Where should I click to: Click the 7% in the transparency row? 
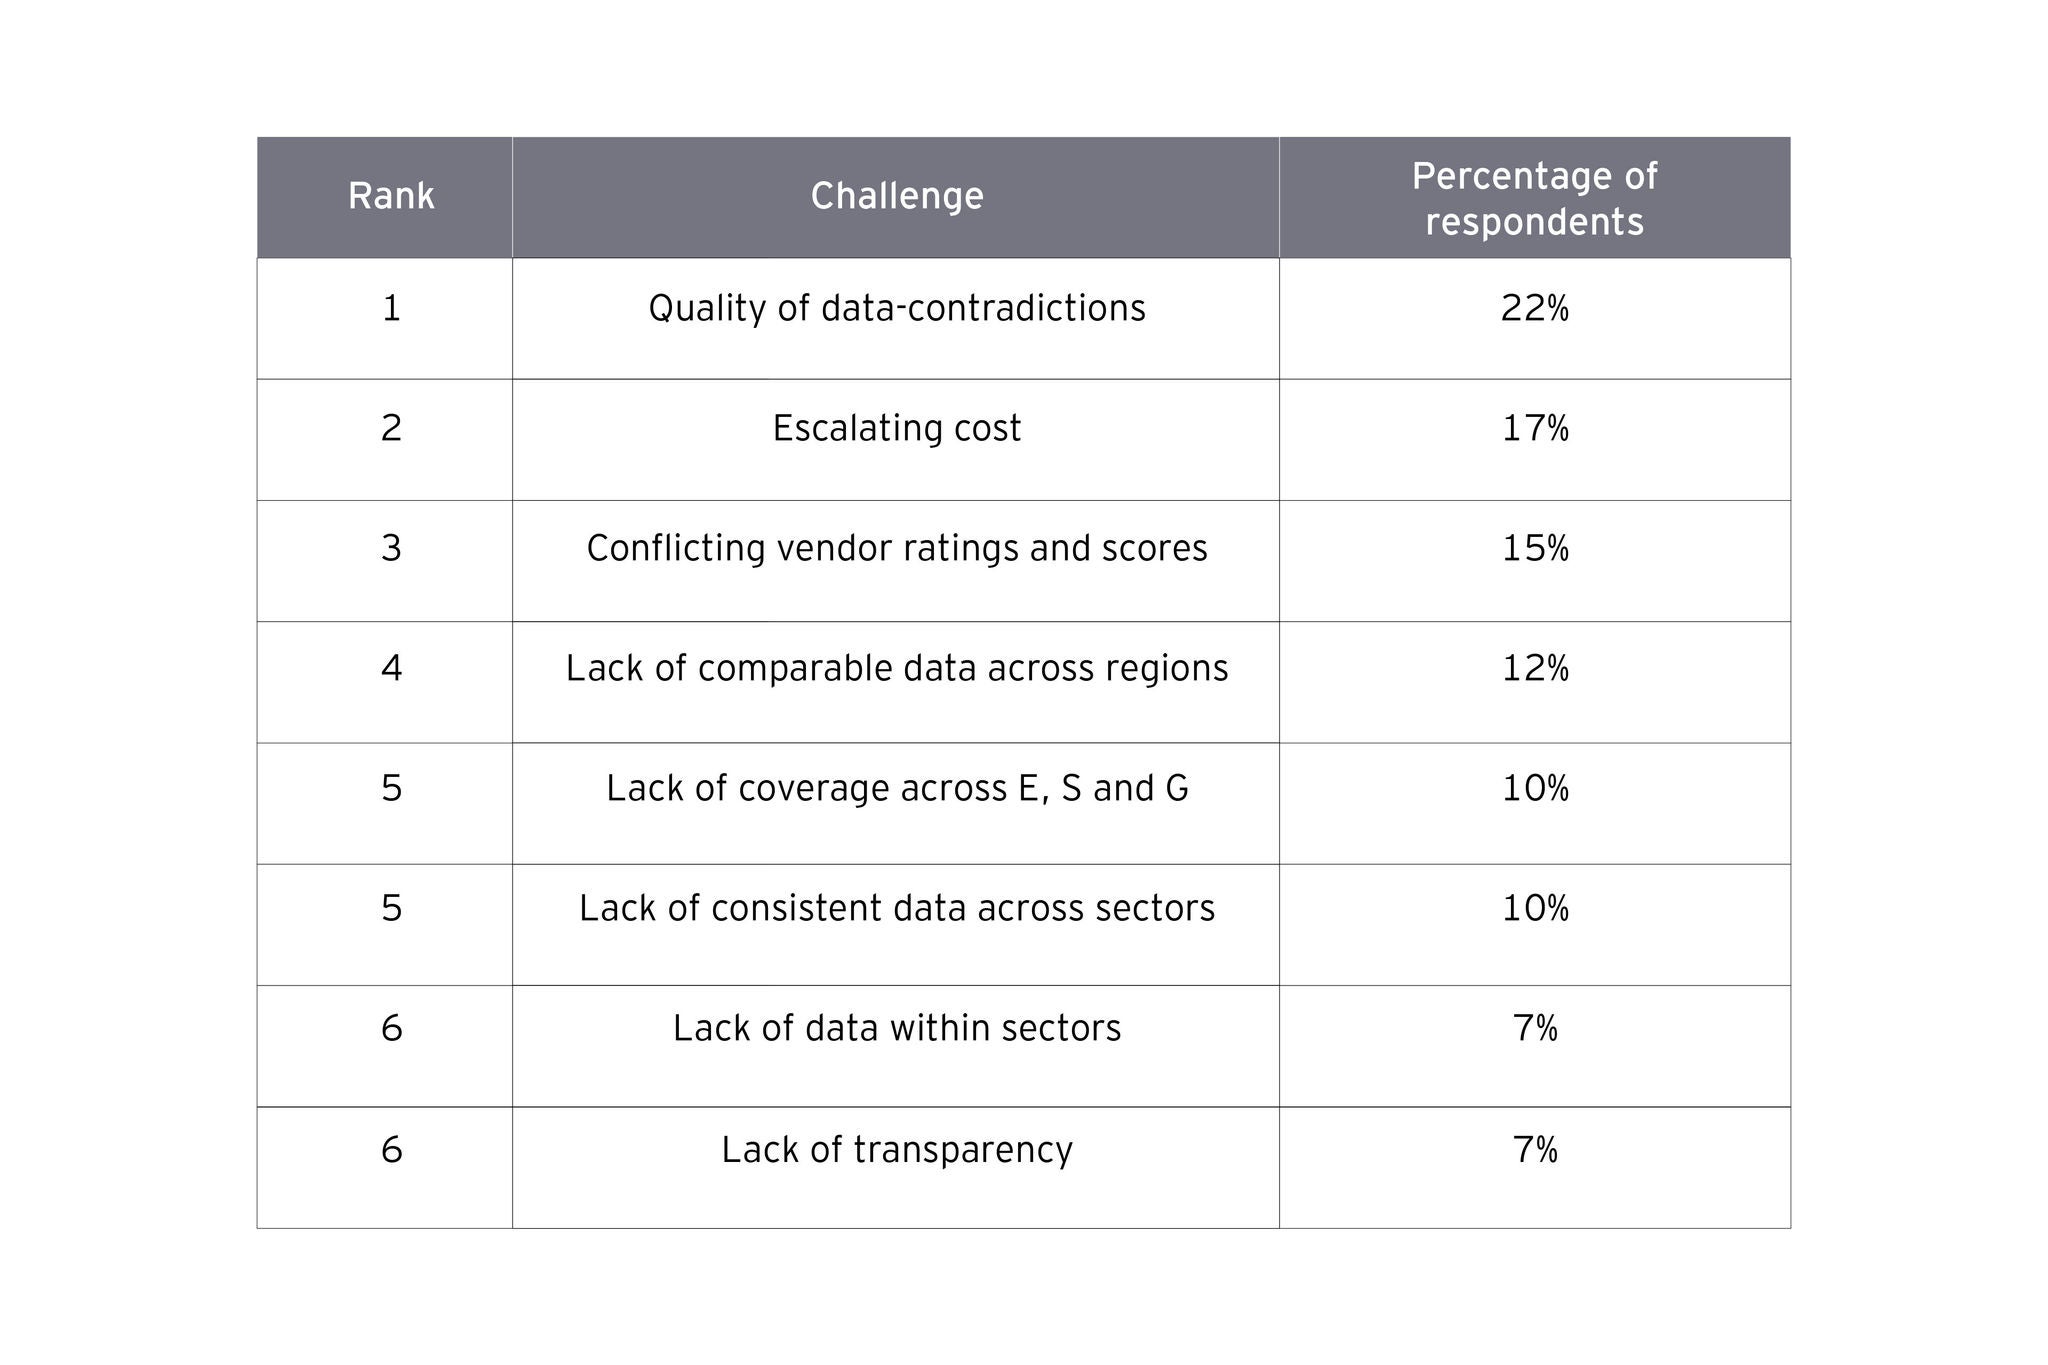1534,1150
